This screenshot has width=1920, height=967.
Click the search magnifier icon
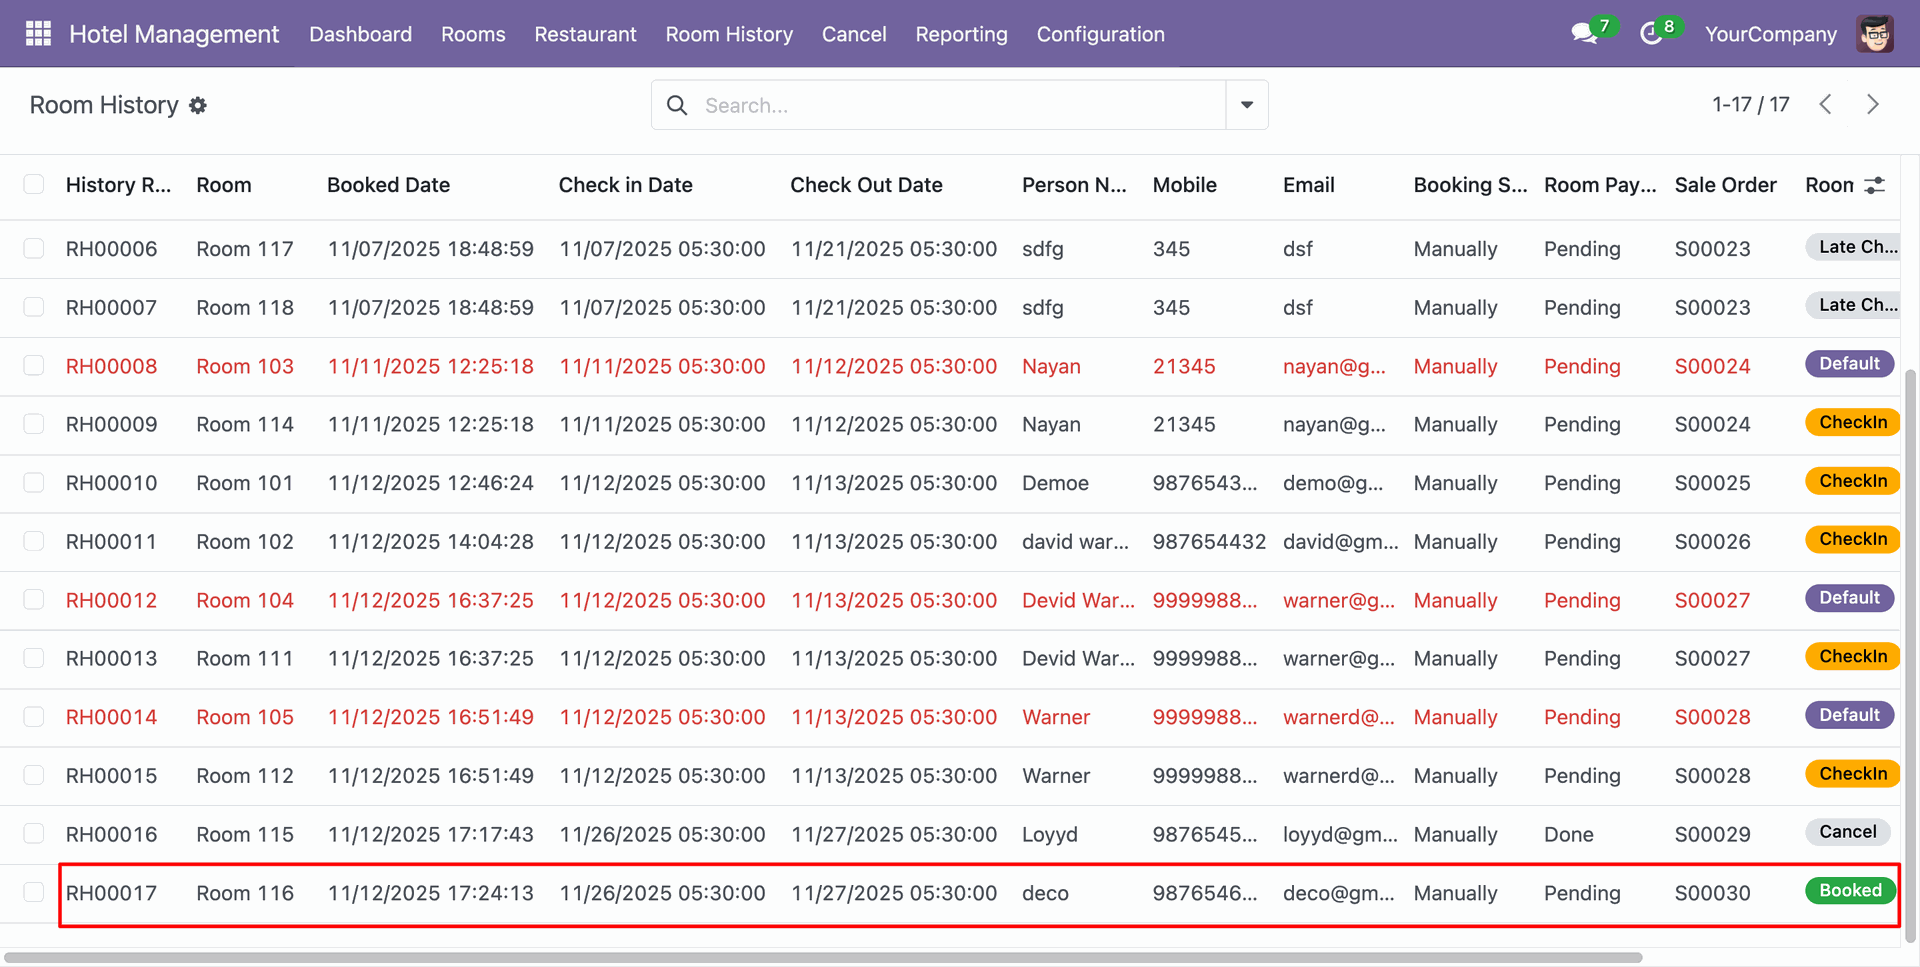[x=677, y=105]
